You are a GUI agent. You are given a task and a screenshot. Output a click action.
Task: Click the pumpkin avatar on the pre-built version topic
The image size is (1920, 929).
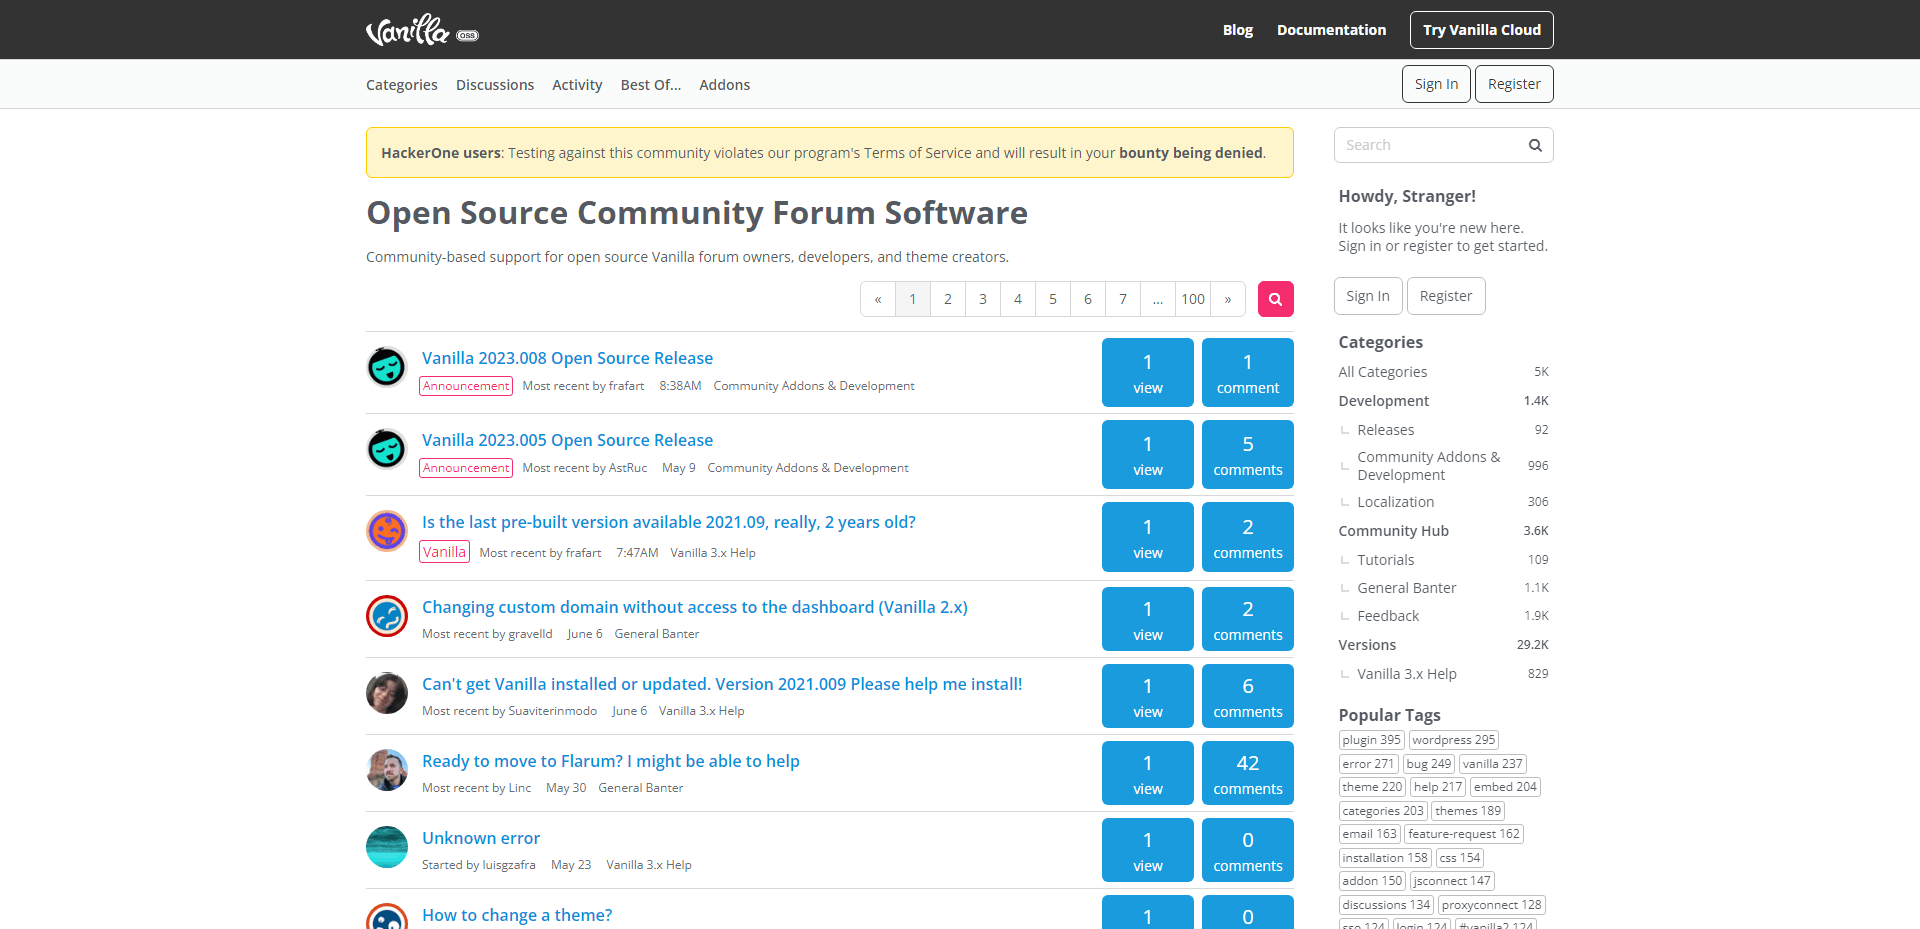point(386,531)
